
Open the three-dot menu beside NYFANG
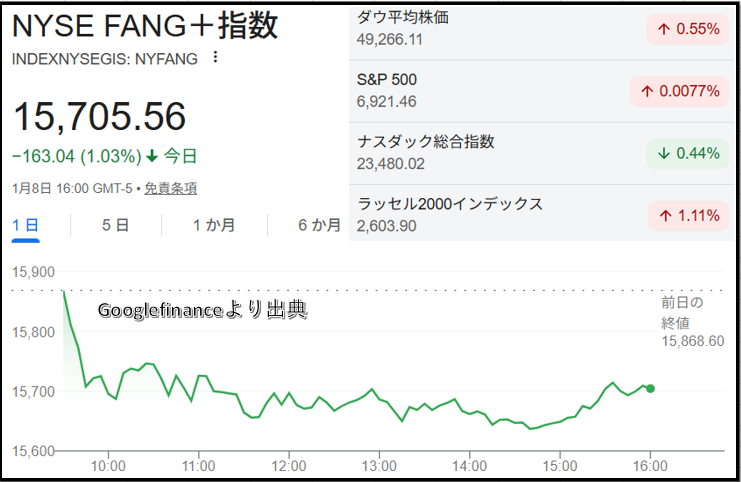click(215, 58)
